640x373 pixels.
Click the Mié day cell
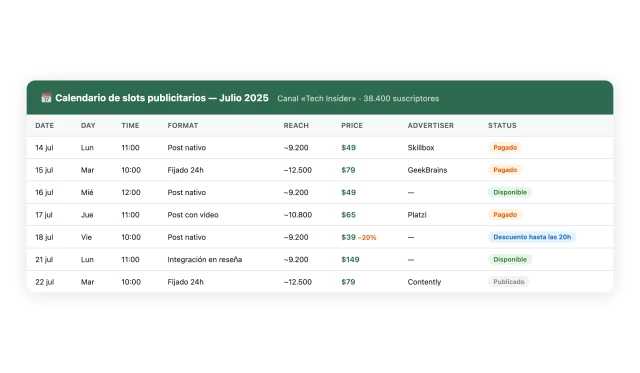click(87, 193)
